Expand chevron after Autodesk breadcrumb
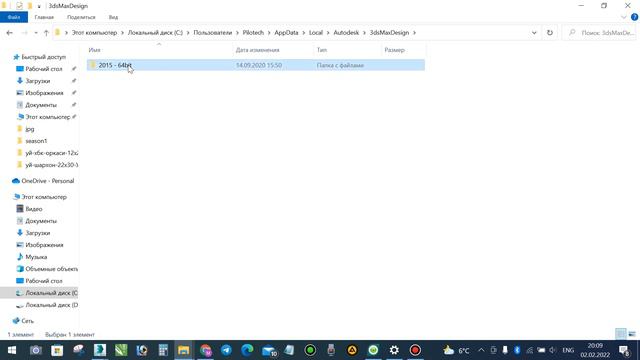The width and height of the screenshot is (640, 360). click(364, 33)
